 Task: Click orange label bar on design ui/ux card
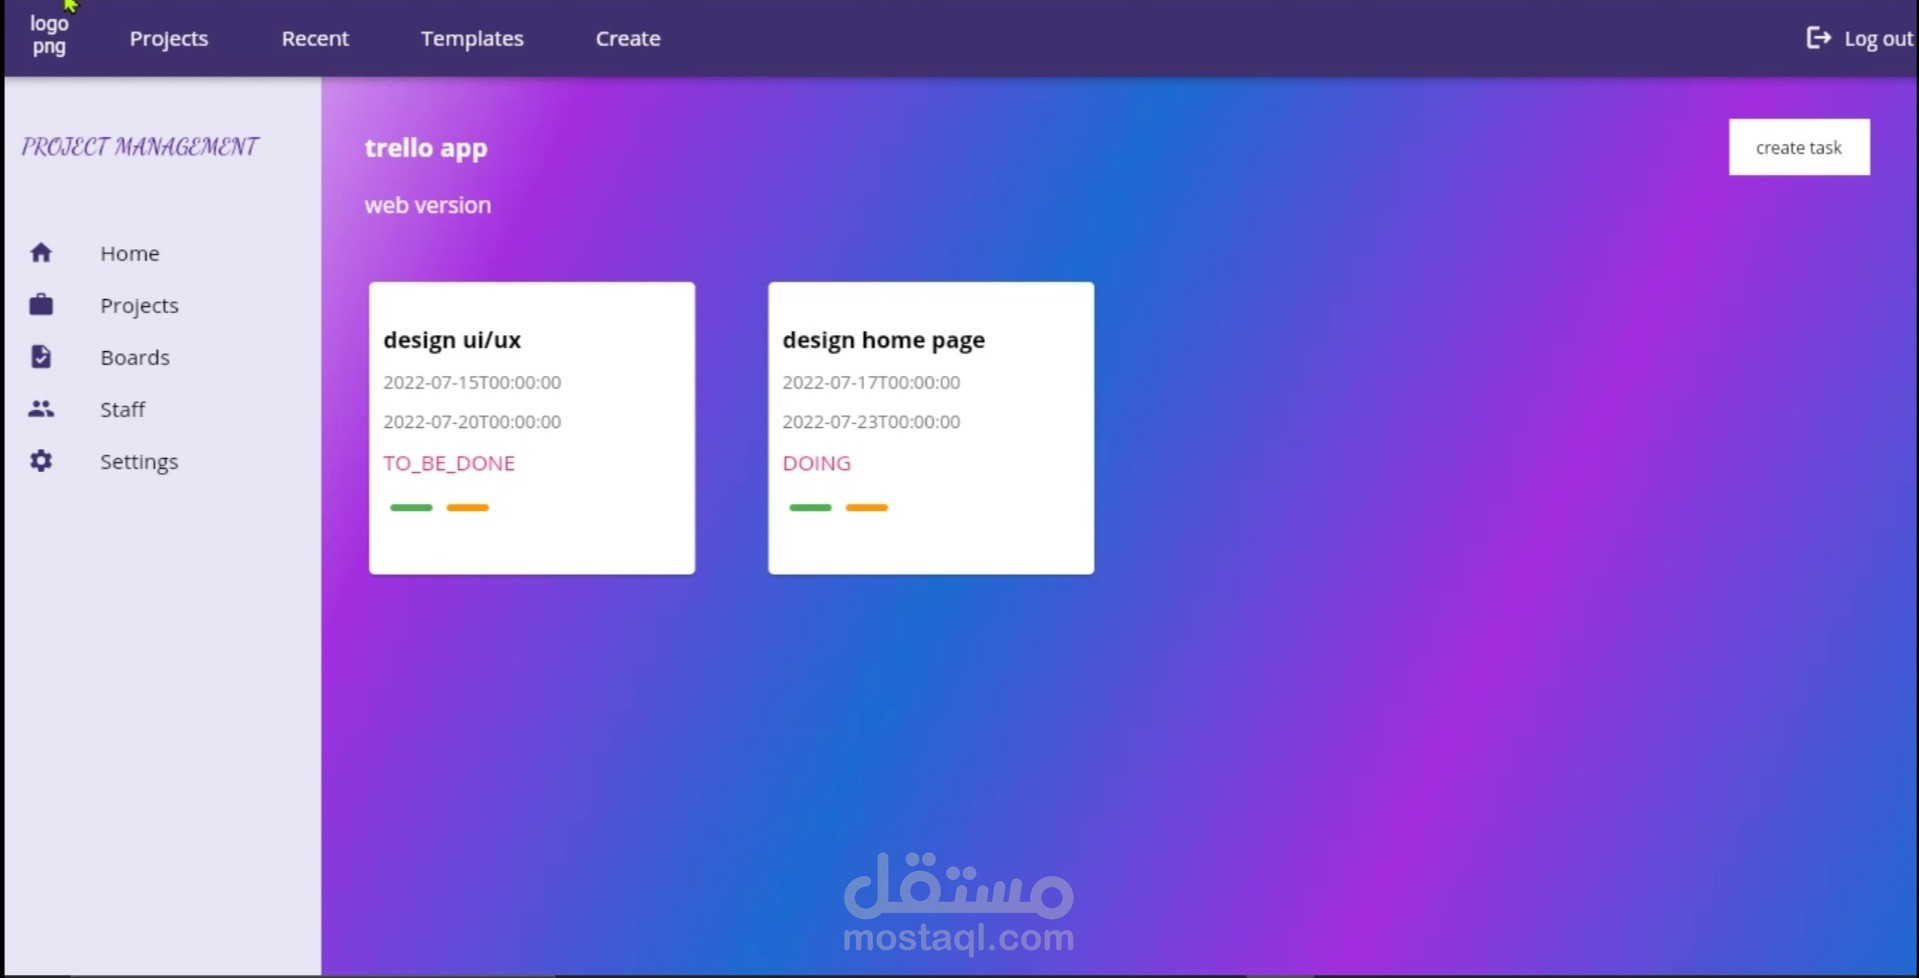(x=468, y=508)
